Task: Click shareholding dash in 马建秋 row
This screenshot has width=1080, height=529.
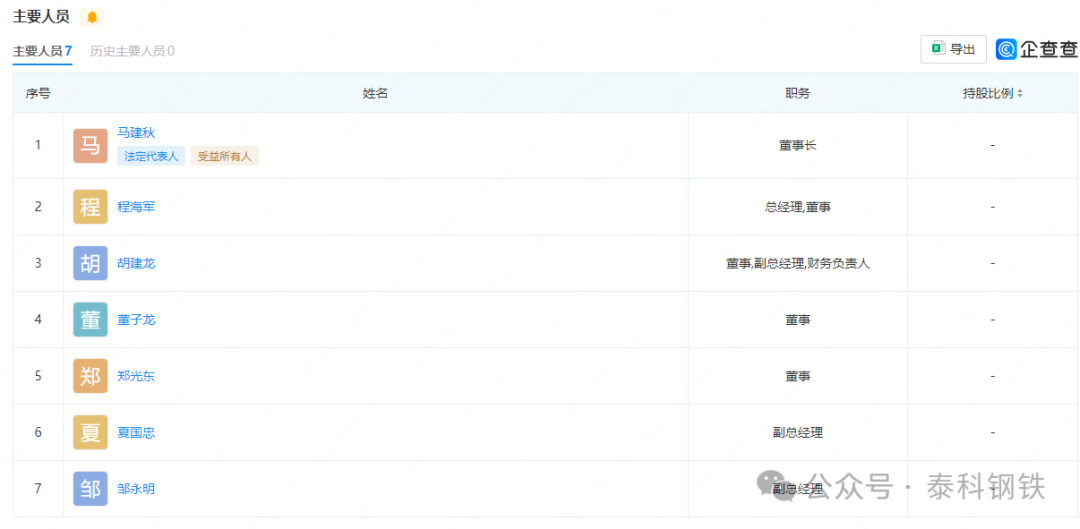Action: pyautogui.click(x=993, y=145)
